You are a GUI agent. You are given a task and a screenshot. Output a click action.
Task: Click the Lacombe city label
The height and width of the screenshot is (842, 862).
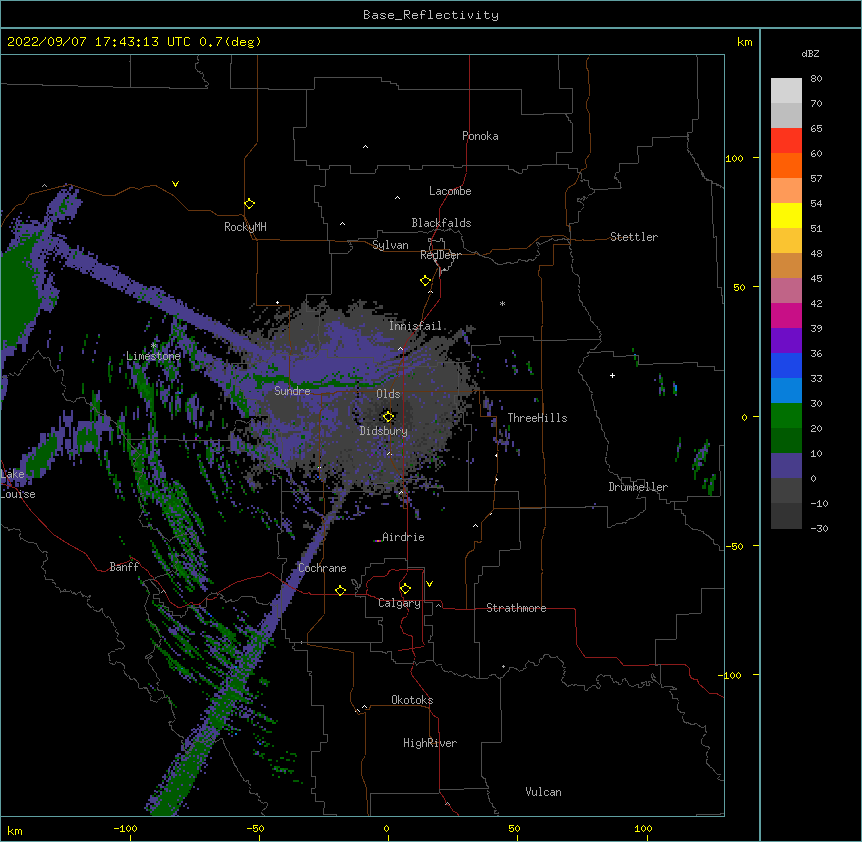pyautogui.click(x=450, y=191)
